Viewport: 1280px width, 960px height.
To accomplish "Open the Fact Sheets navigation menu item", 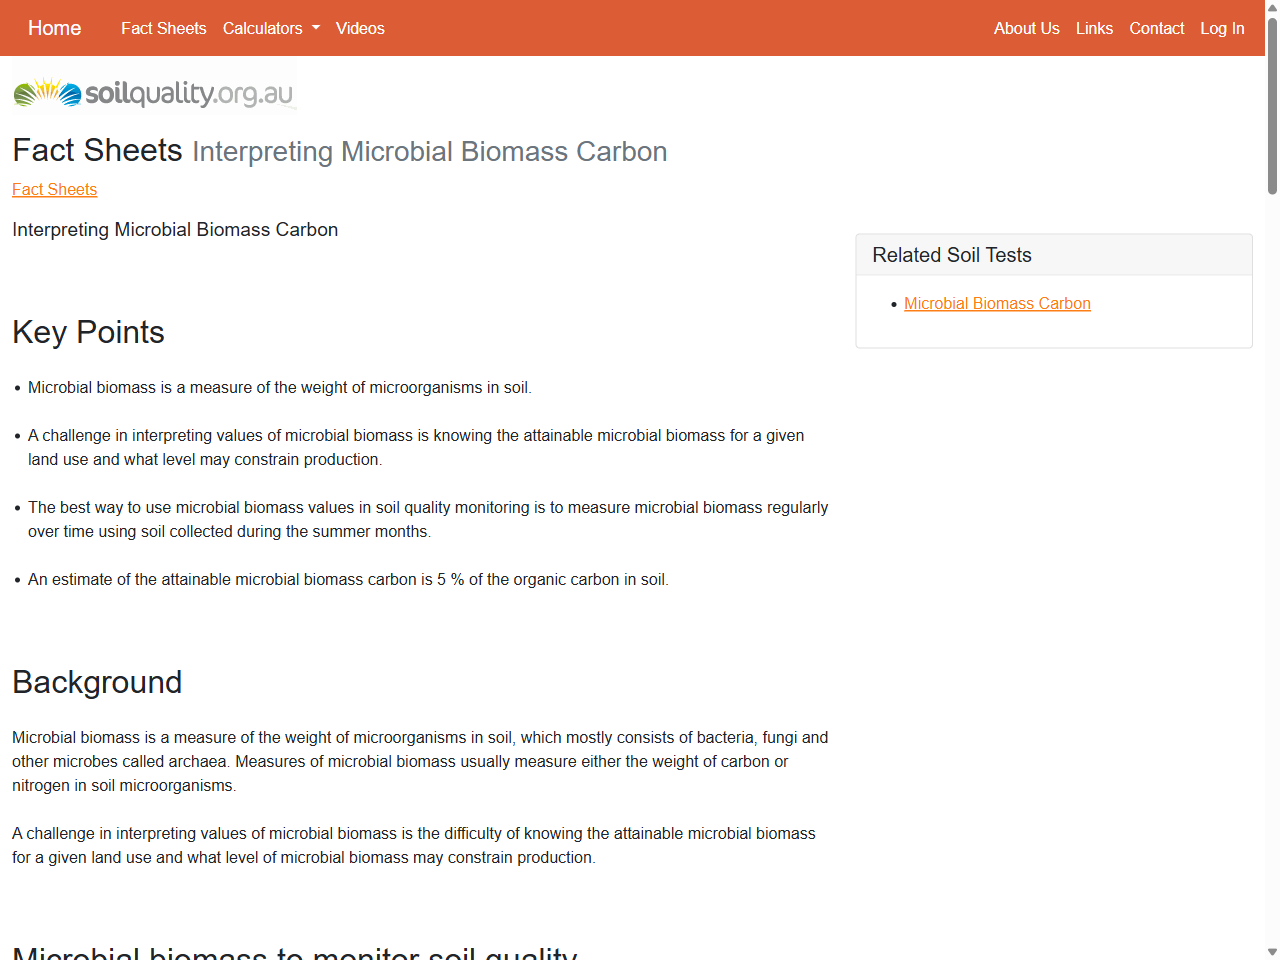I will 163,28.
